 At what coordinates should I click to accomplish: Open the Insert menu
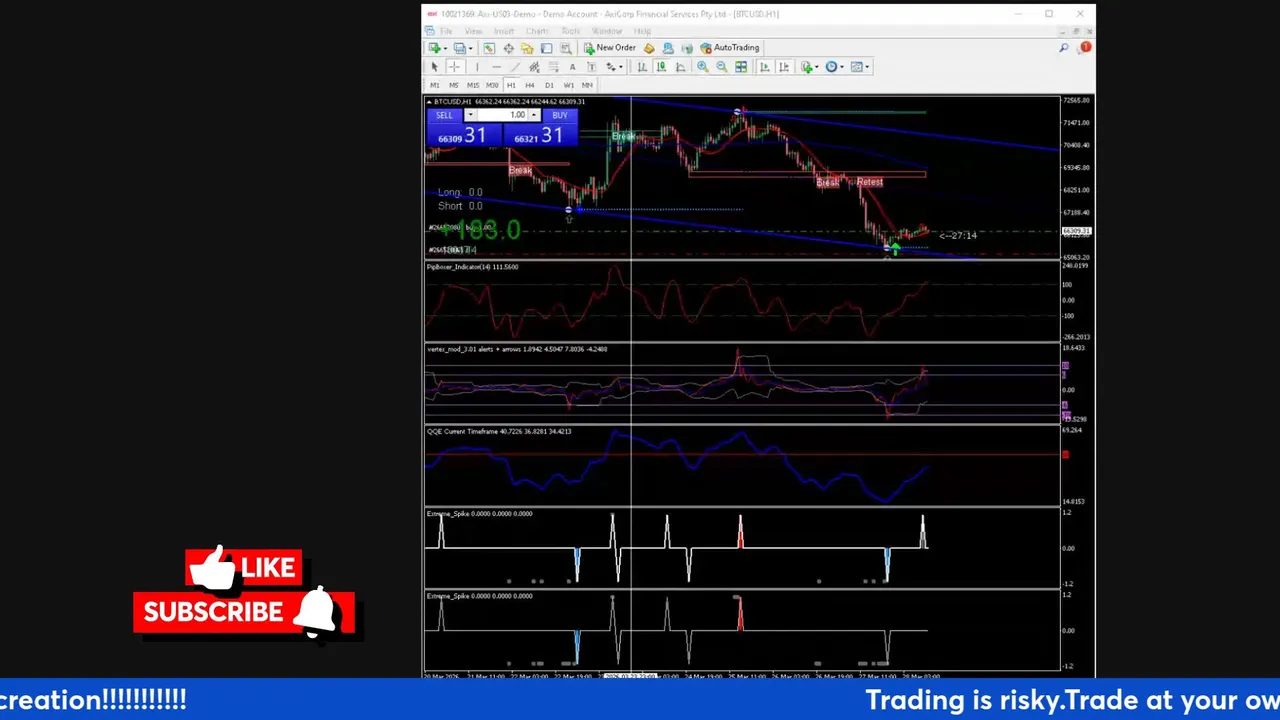pos(504,31)
